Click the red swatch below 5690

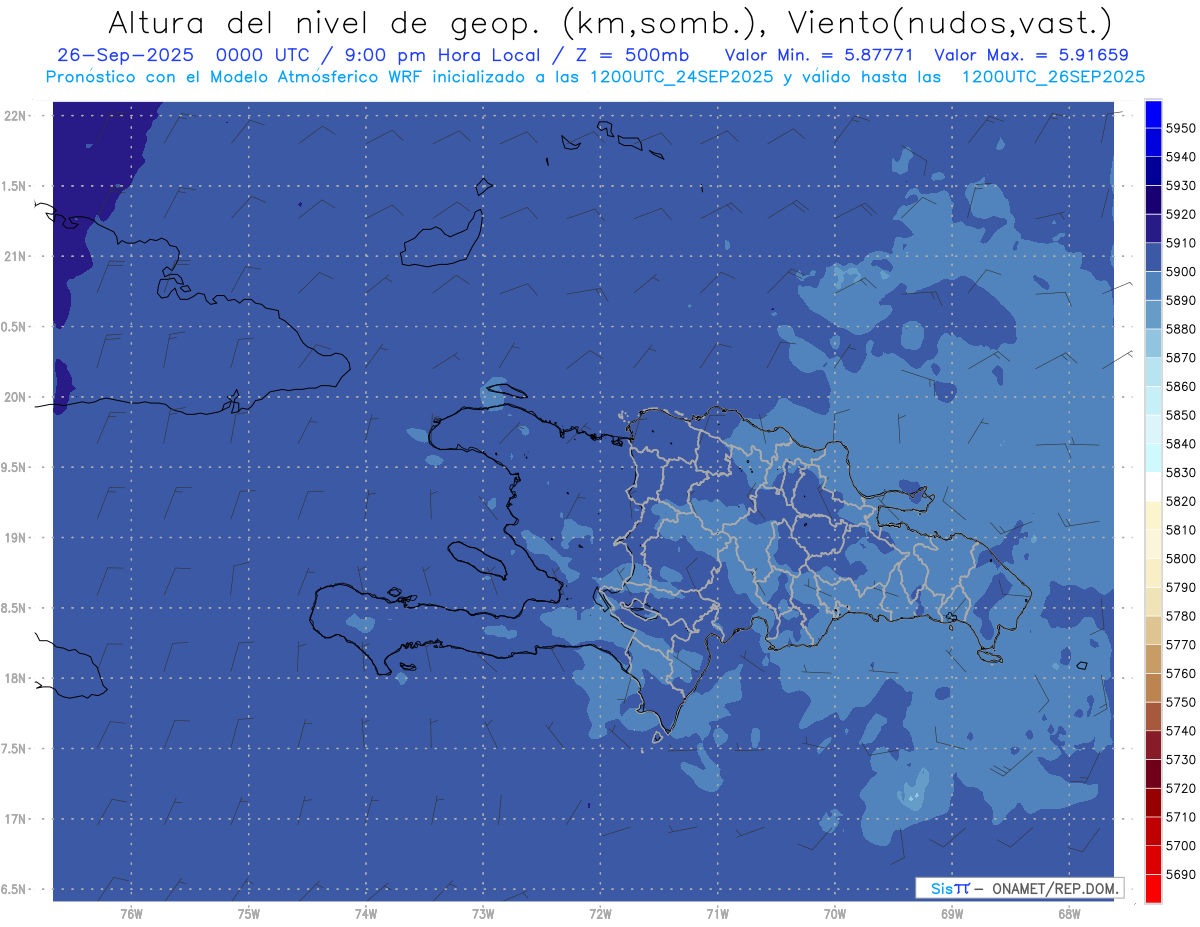point(1153,889)
